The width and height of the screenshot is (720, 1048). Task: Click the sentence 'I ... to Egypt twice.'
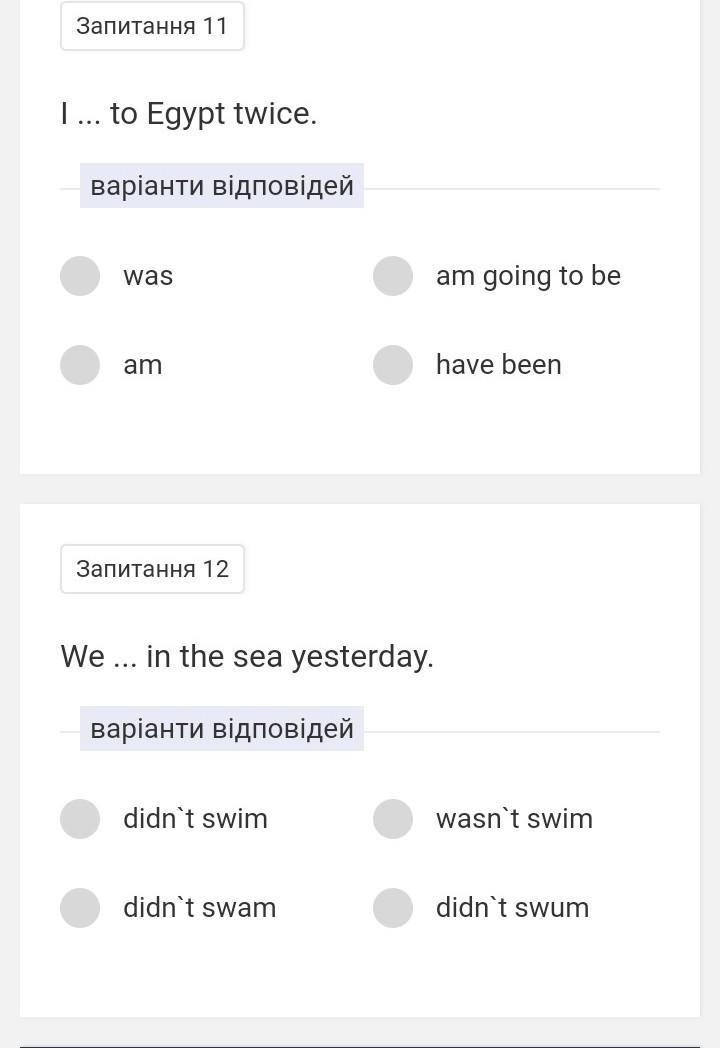click(188, 114)
